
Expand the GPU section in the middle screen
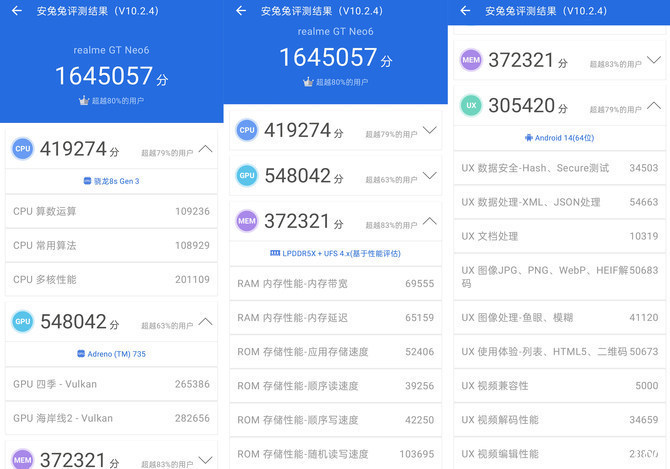(x=430, y=175)
